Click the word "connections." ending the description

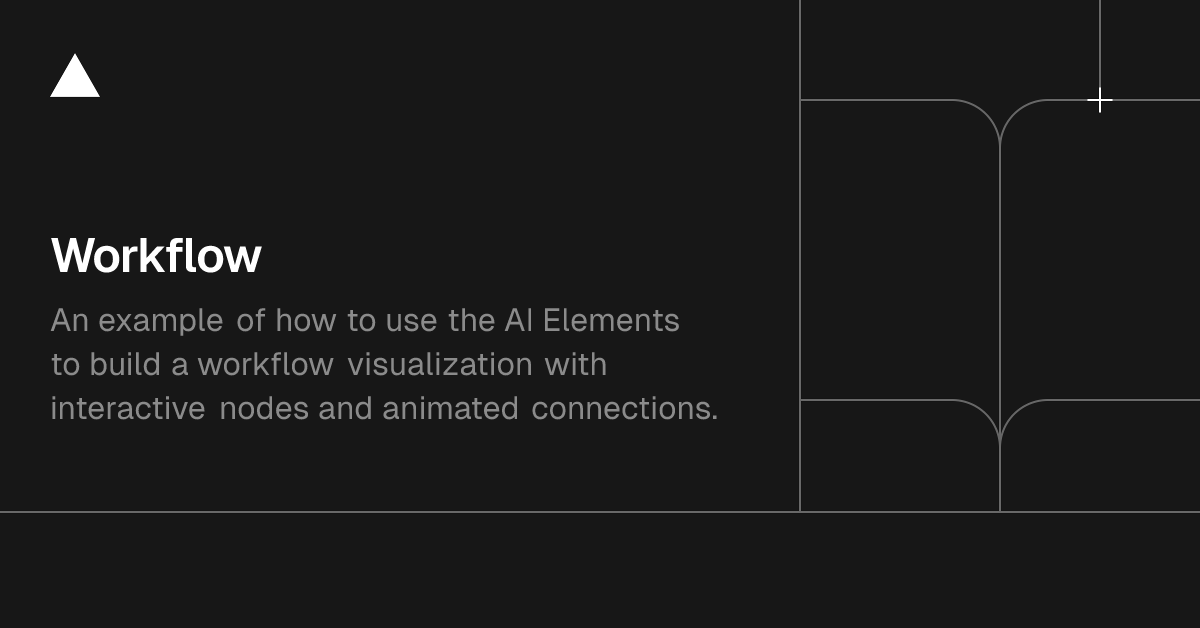tap(624, 409)
